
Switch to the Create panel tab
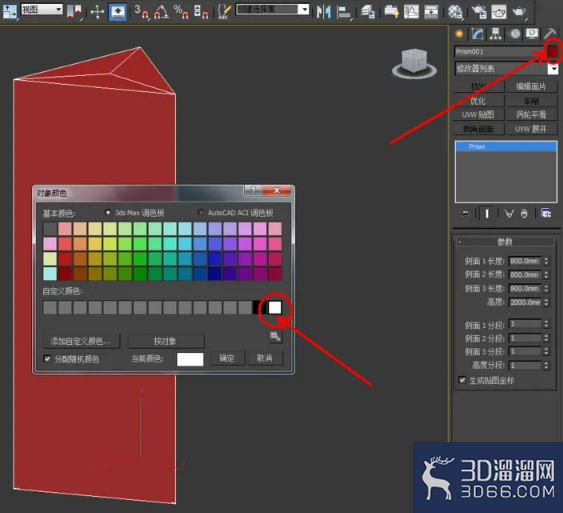(x=459, y=34)
